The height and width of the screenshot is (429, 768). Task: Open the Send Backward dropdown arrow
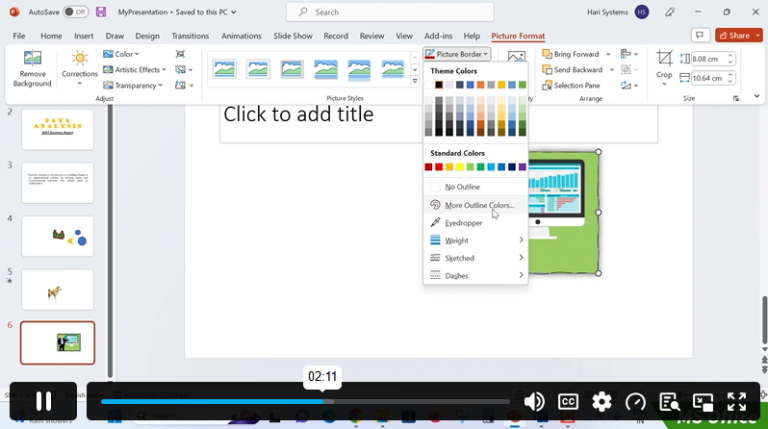coord(611,70)
